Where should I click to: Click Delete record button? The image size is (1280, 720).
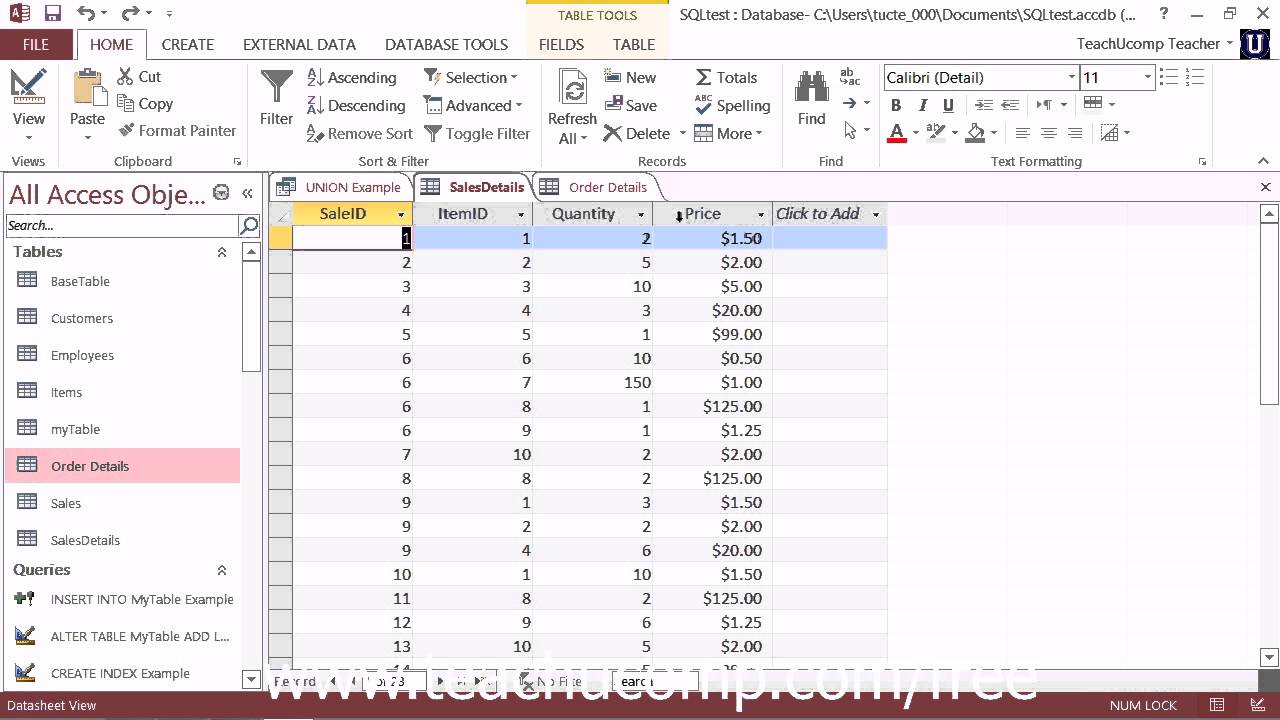(x=637, y=134)
